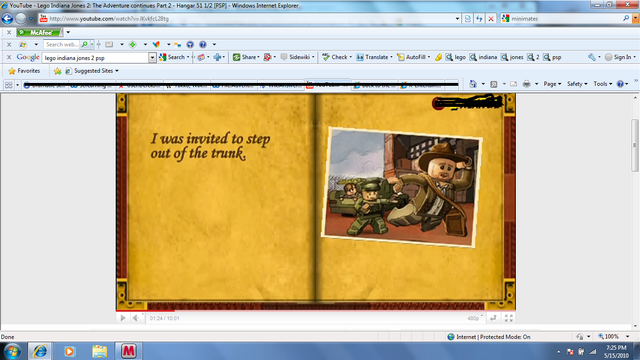Image resolution: width=640 pixels, height=360 pixels.
Task: Click in the Google toolbar search field
Action: [x=96, y=58]
